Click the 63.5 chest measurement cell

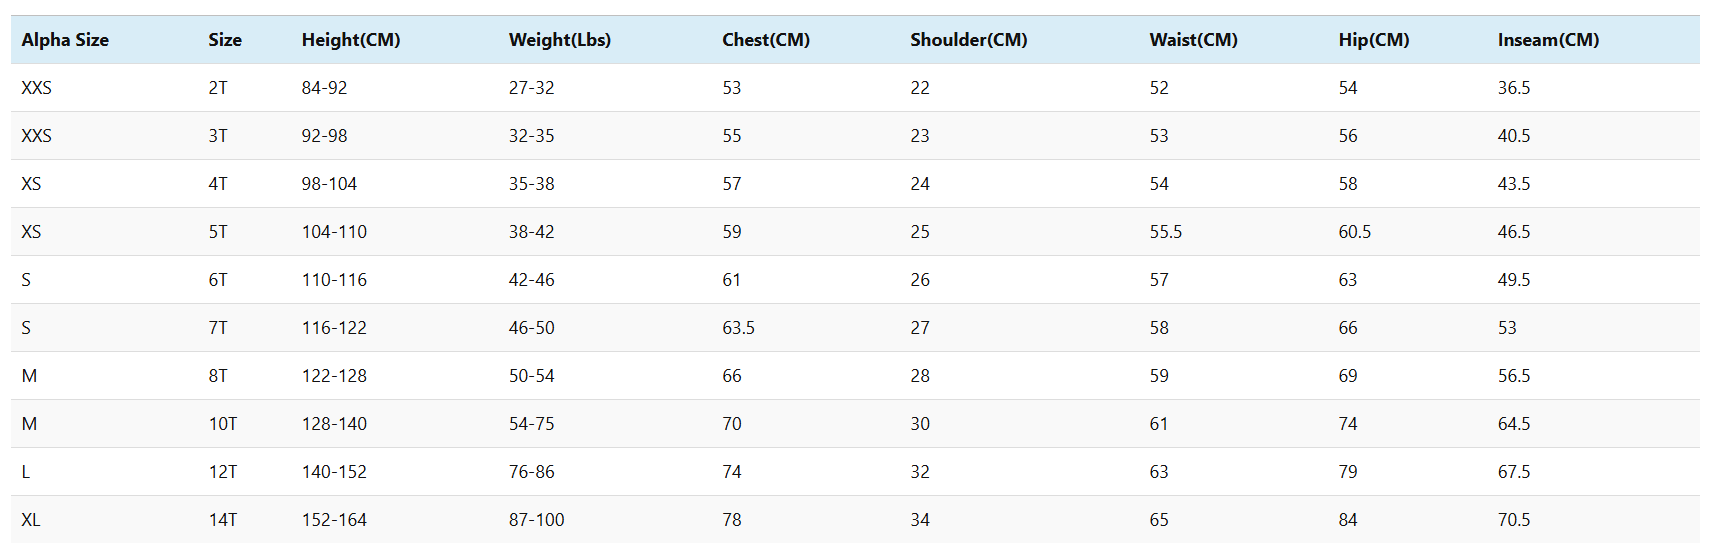pos(738,328)
